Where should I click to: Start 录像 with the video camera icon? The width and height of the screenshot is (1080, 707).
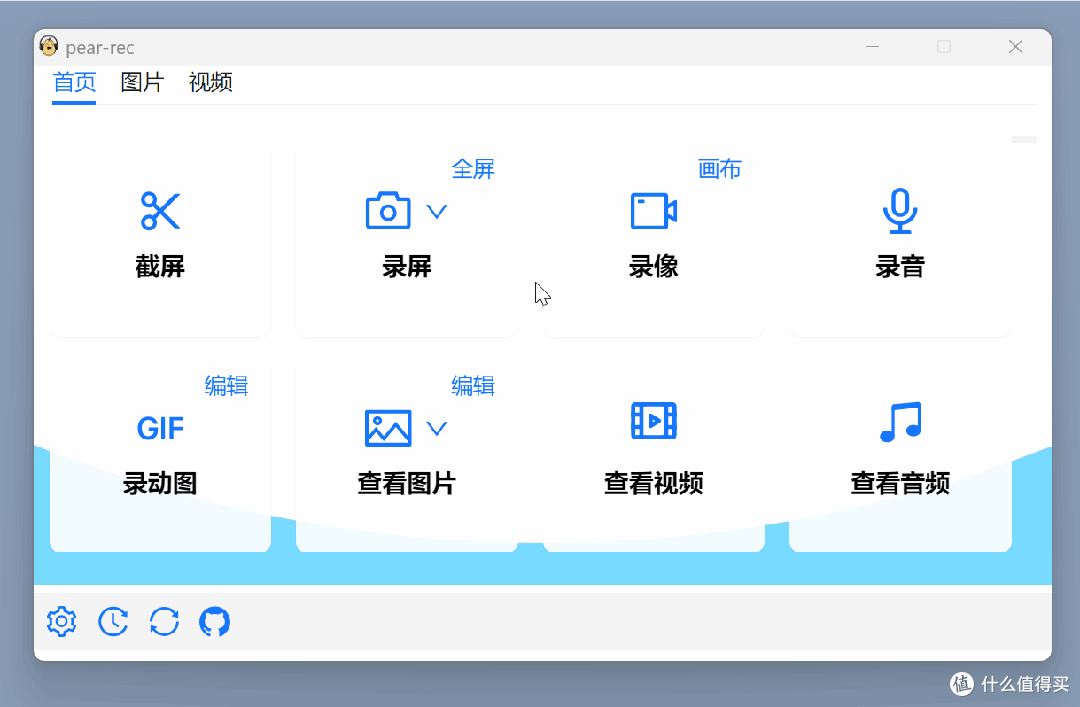click(653, 210)
